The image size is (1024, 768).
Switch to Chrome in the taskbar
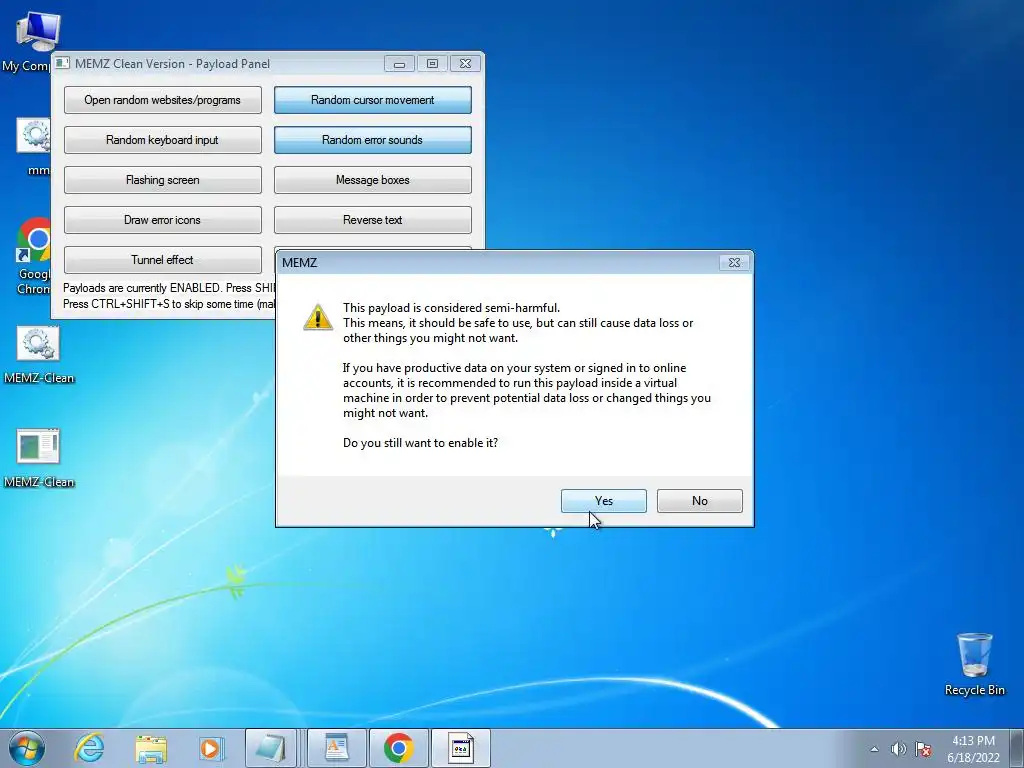(398, 748)
